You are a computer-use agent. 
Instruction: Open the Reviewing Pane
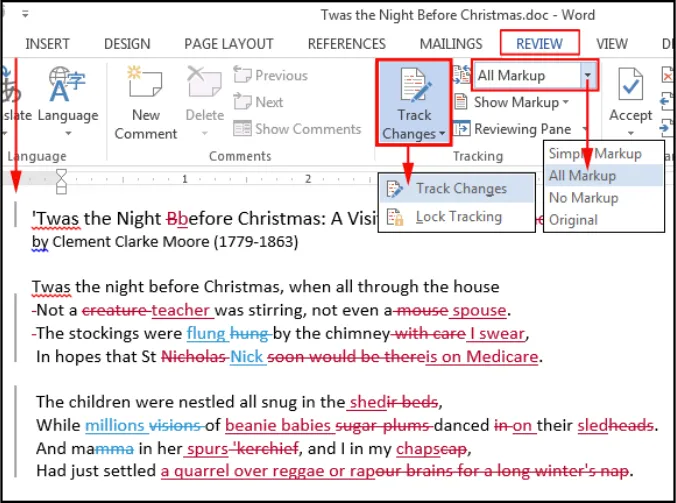click(519, 128)
